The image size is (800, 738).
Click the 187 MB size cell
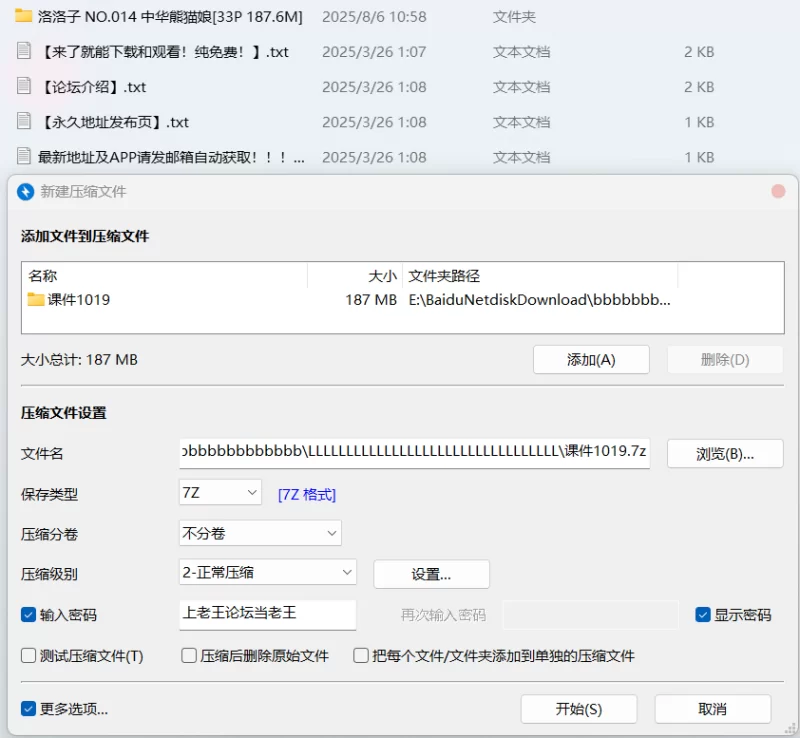point(371,300)
